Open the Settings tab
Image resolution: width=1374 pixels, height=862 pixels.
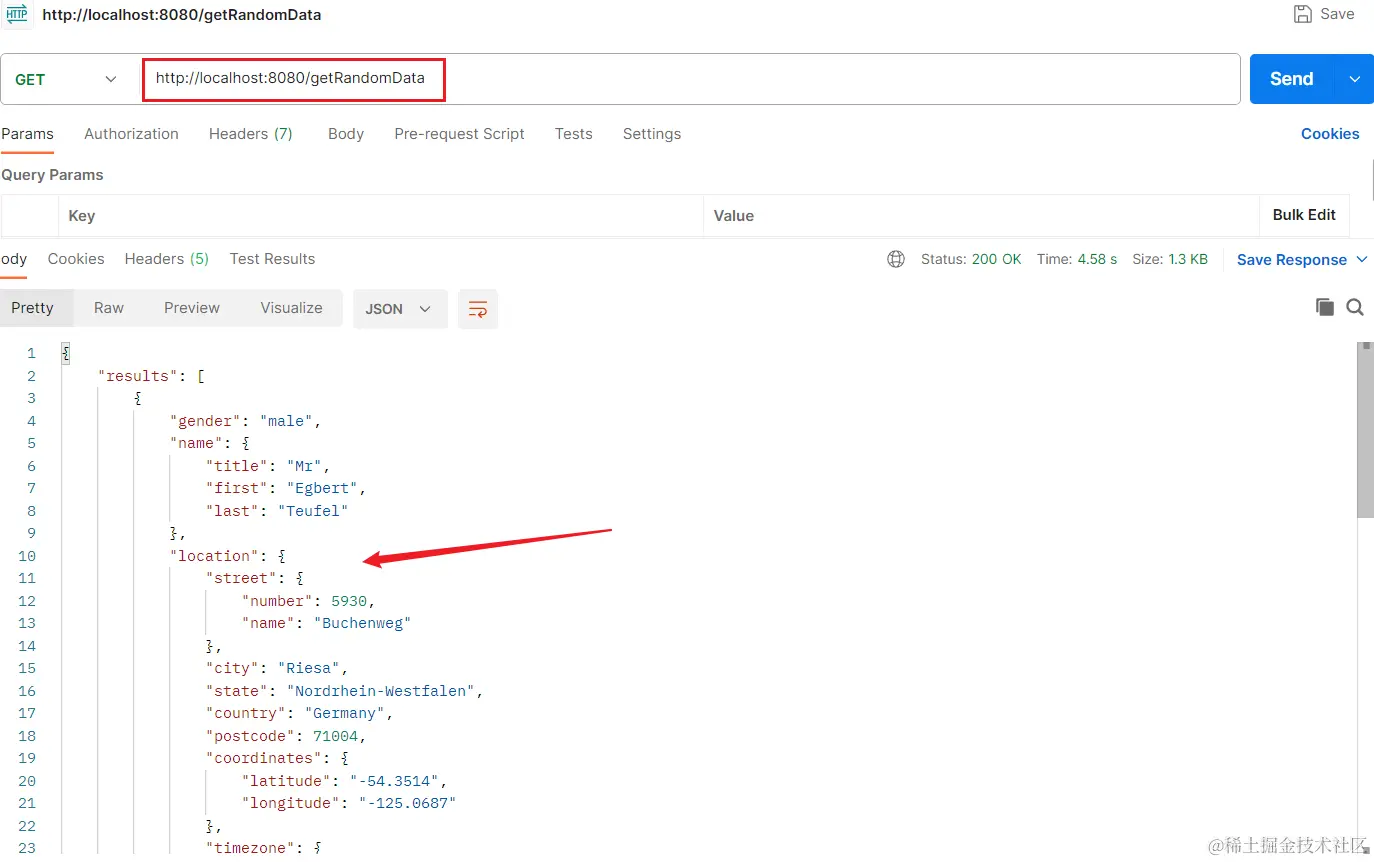tap(652, 134)
